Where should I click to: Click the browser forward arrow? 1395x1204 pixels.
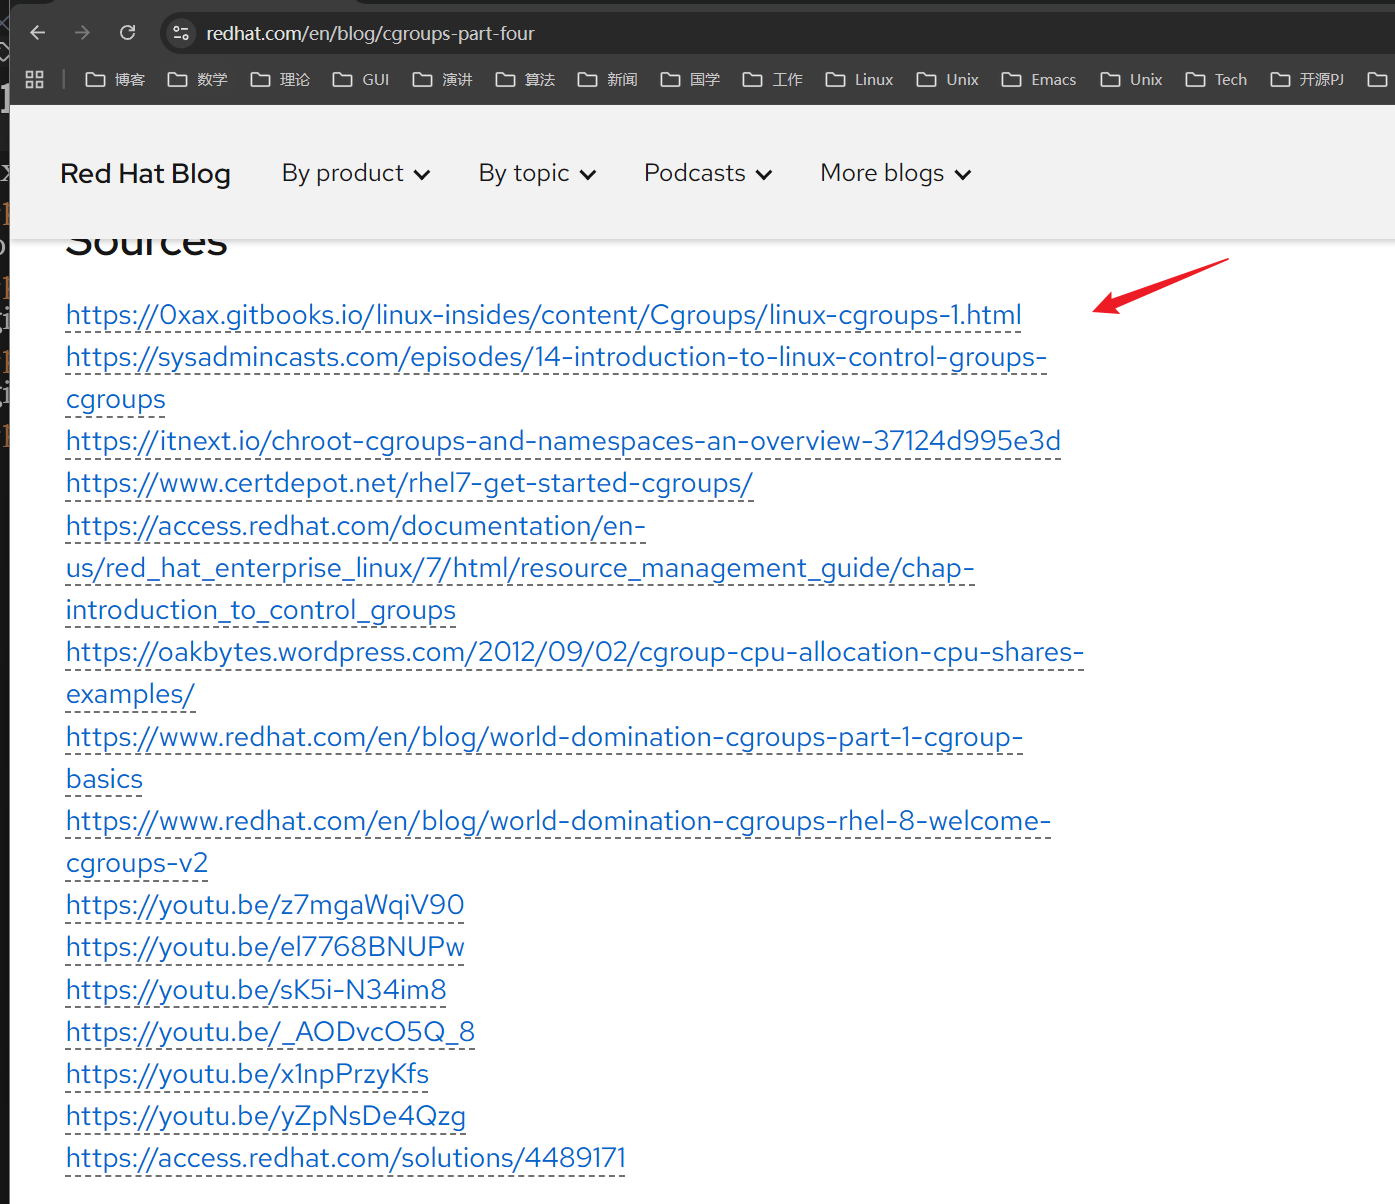[82, 33]
